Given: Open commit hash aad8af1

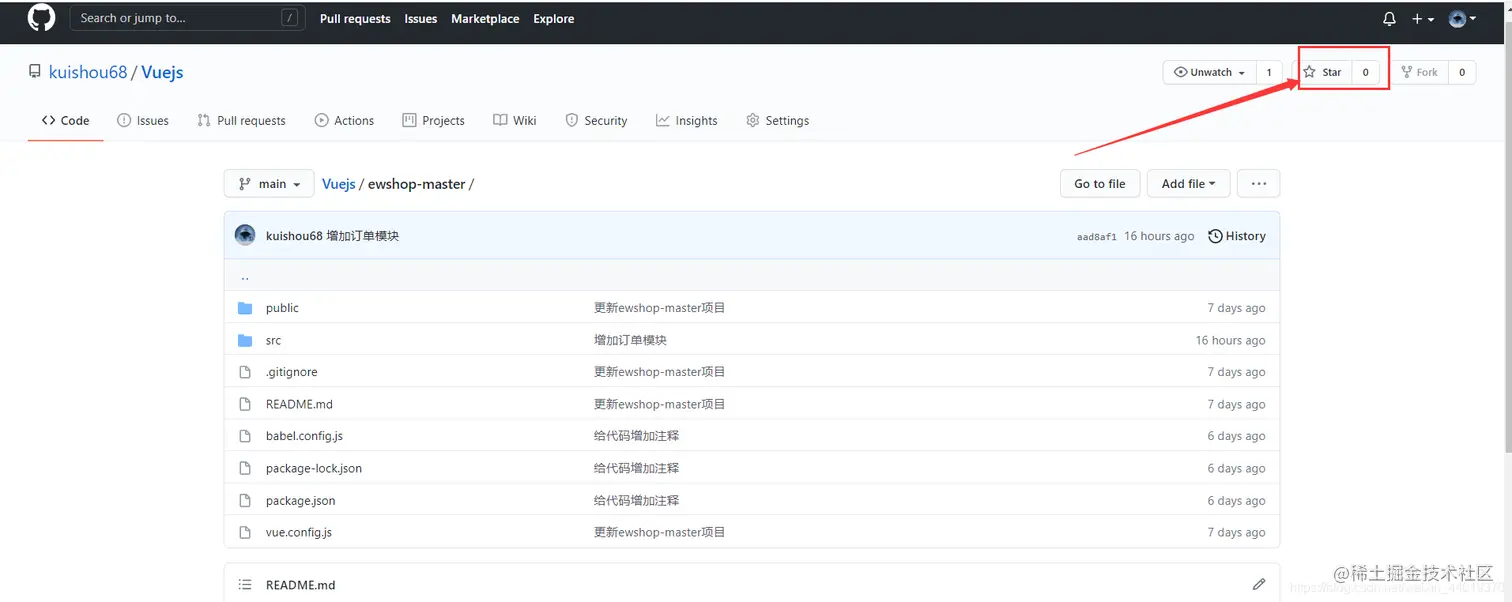Looking at the screenshot, I should (1096, 237).
